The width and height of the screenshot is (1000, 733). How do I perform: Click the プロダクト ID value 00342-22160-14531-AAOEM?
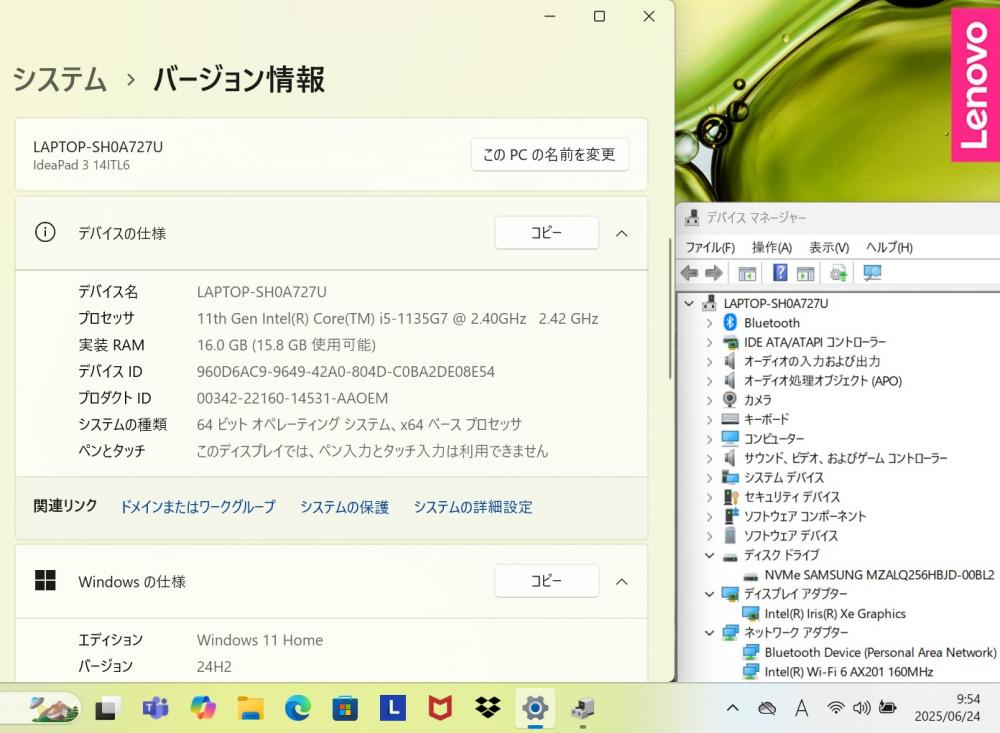pyautogui.click(x=292, y=399)
